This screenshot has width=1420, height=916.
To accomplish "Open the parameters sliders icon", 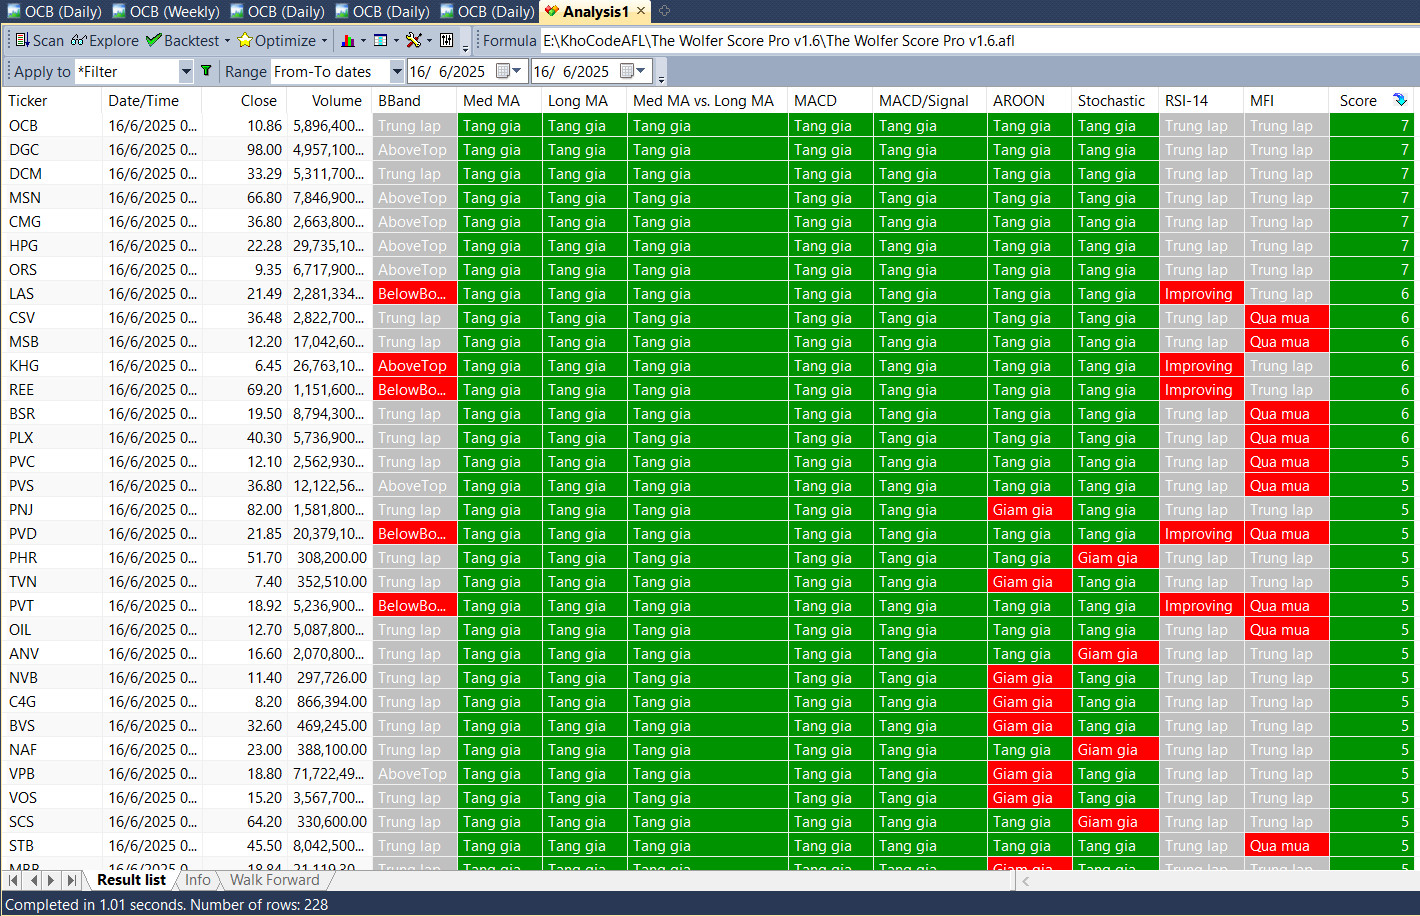I will tap(447, 41).
